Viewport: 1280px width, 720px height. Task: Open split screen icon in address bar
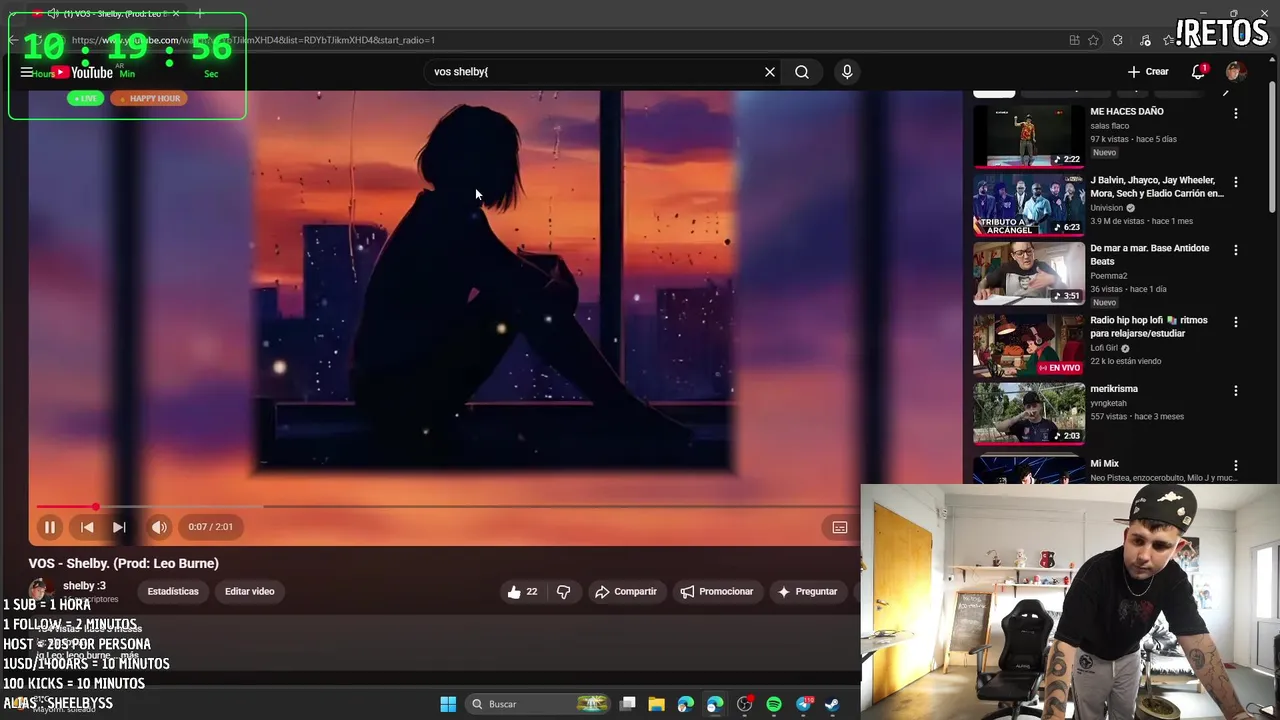tap(1074, 40)
